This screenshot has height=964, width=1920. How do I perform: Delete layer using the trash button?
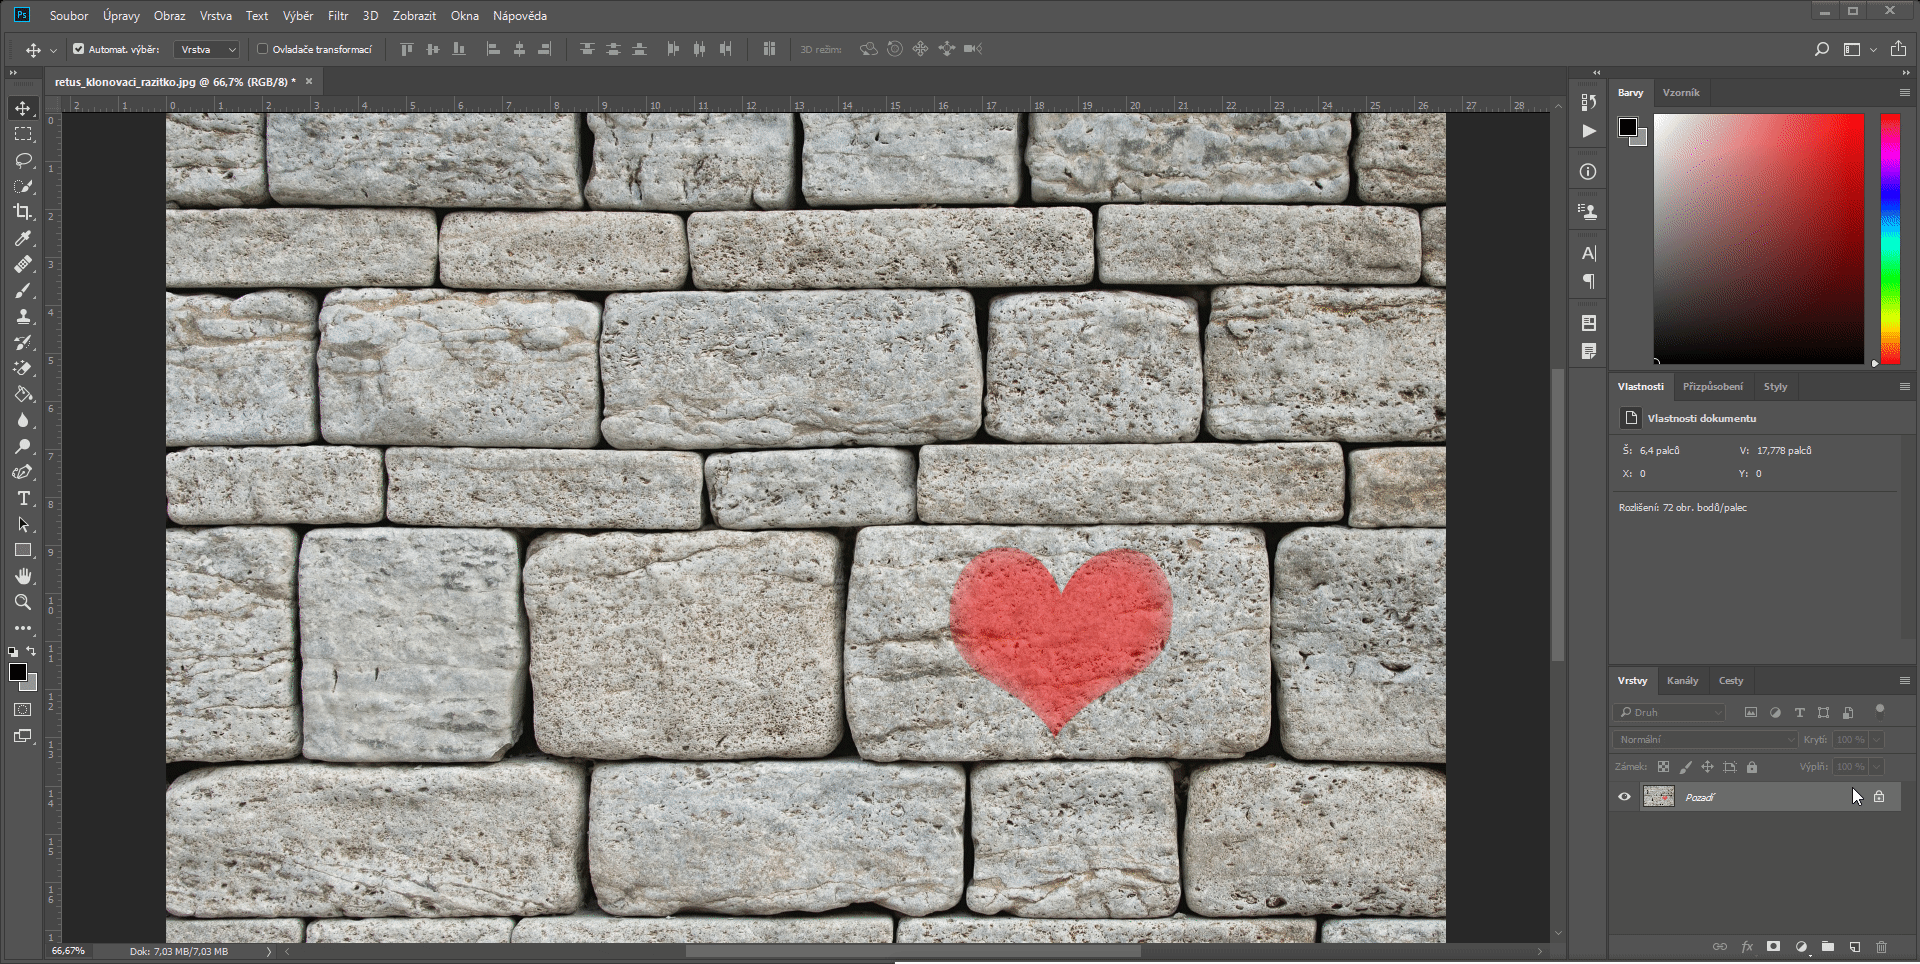pos(1882,946)
